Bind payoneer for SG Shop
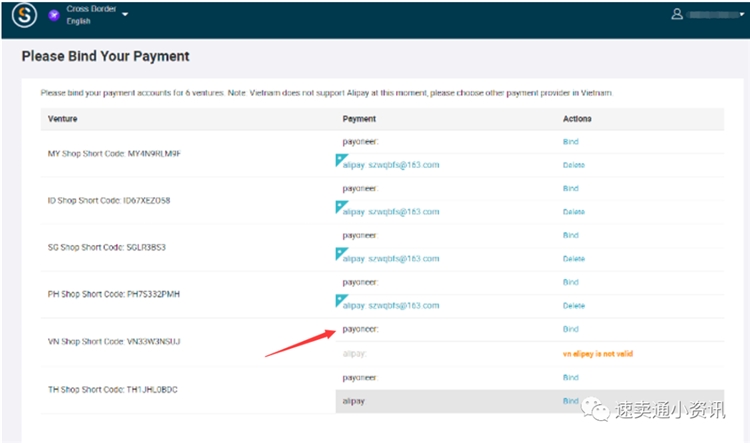 [x=571, y=235]
